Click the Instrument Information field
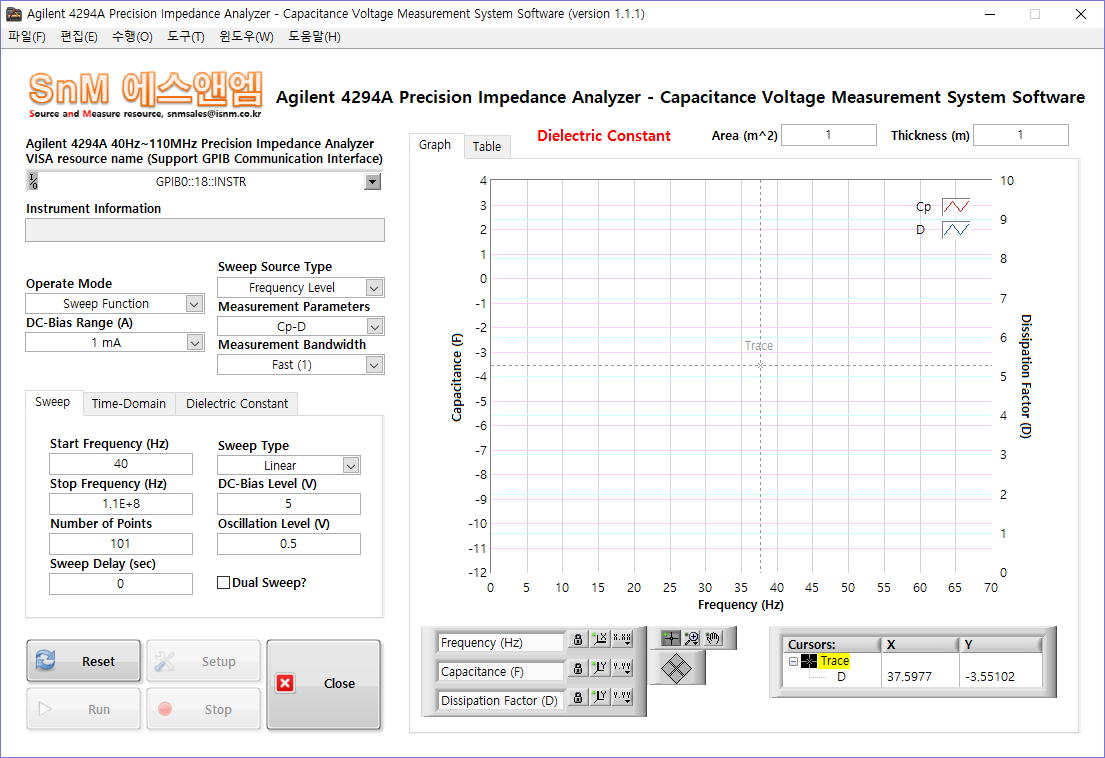This screenshot has width=1105, height=758. 205,230
